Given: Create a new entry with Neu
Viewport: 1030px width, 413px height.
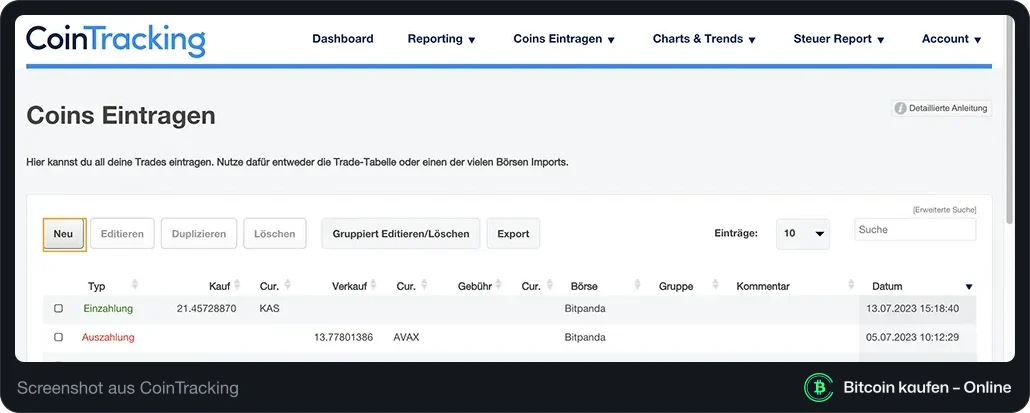Looking at the screenshot, I should [x=64, y=234].
